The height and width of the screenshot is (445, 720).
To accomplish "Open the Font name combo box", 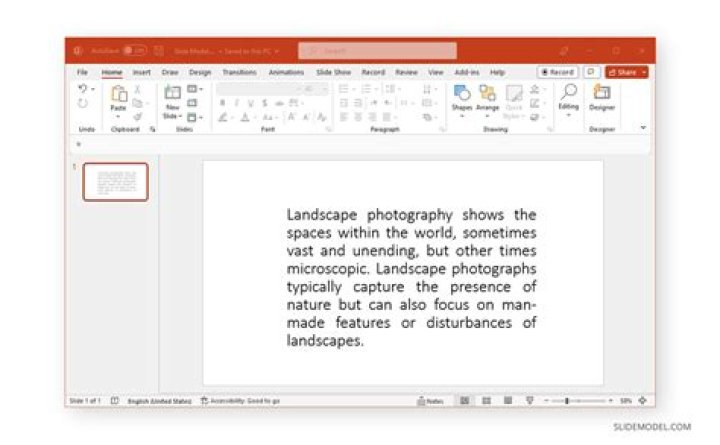I will [x=259, y=89].
